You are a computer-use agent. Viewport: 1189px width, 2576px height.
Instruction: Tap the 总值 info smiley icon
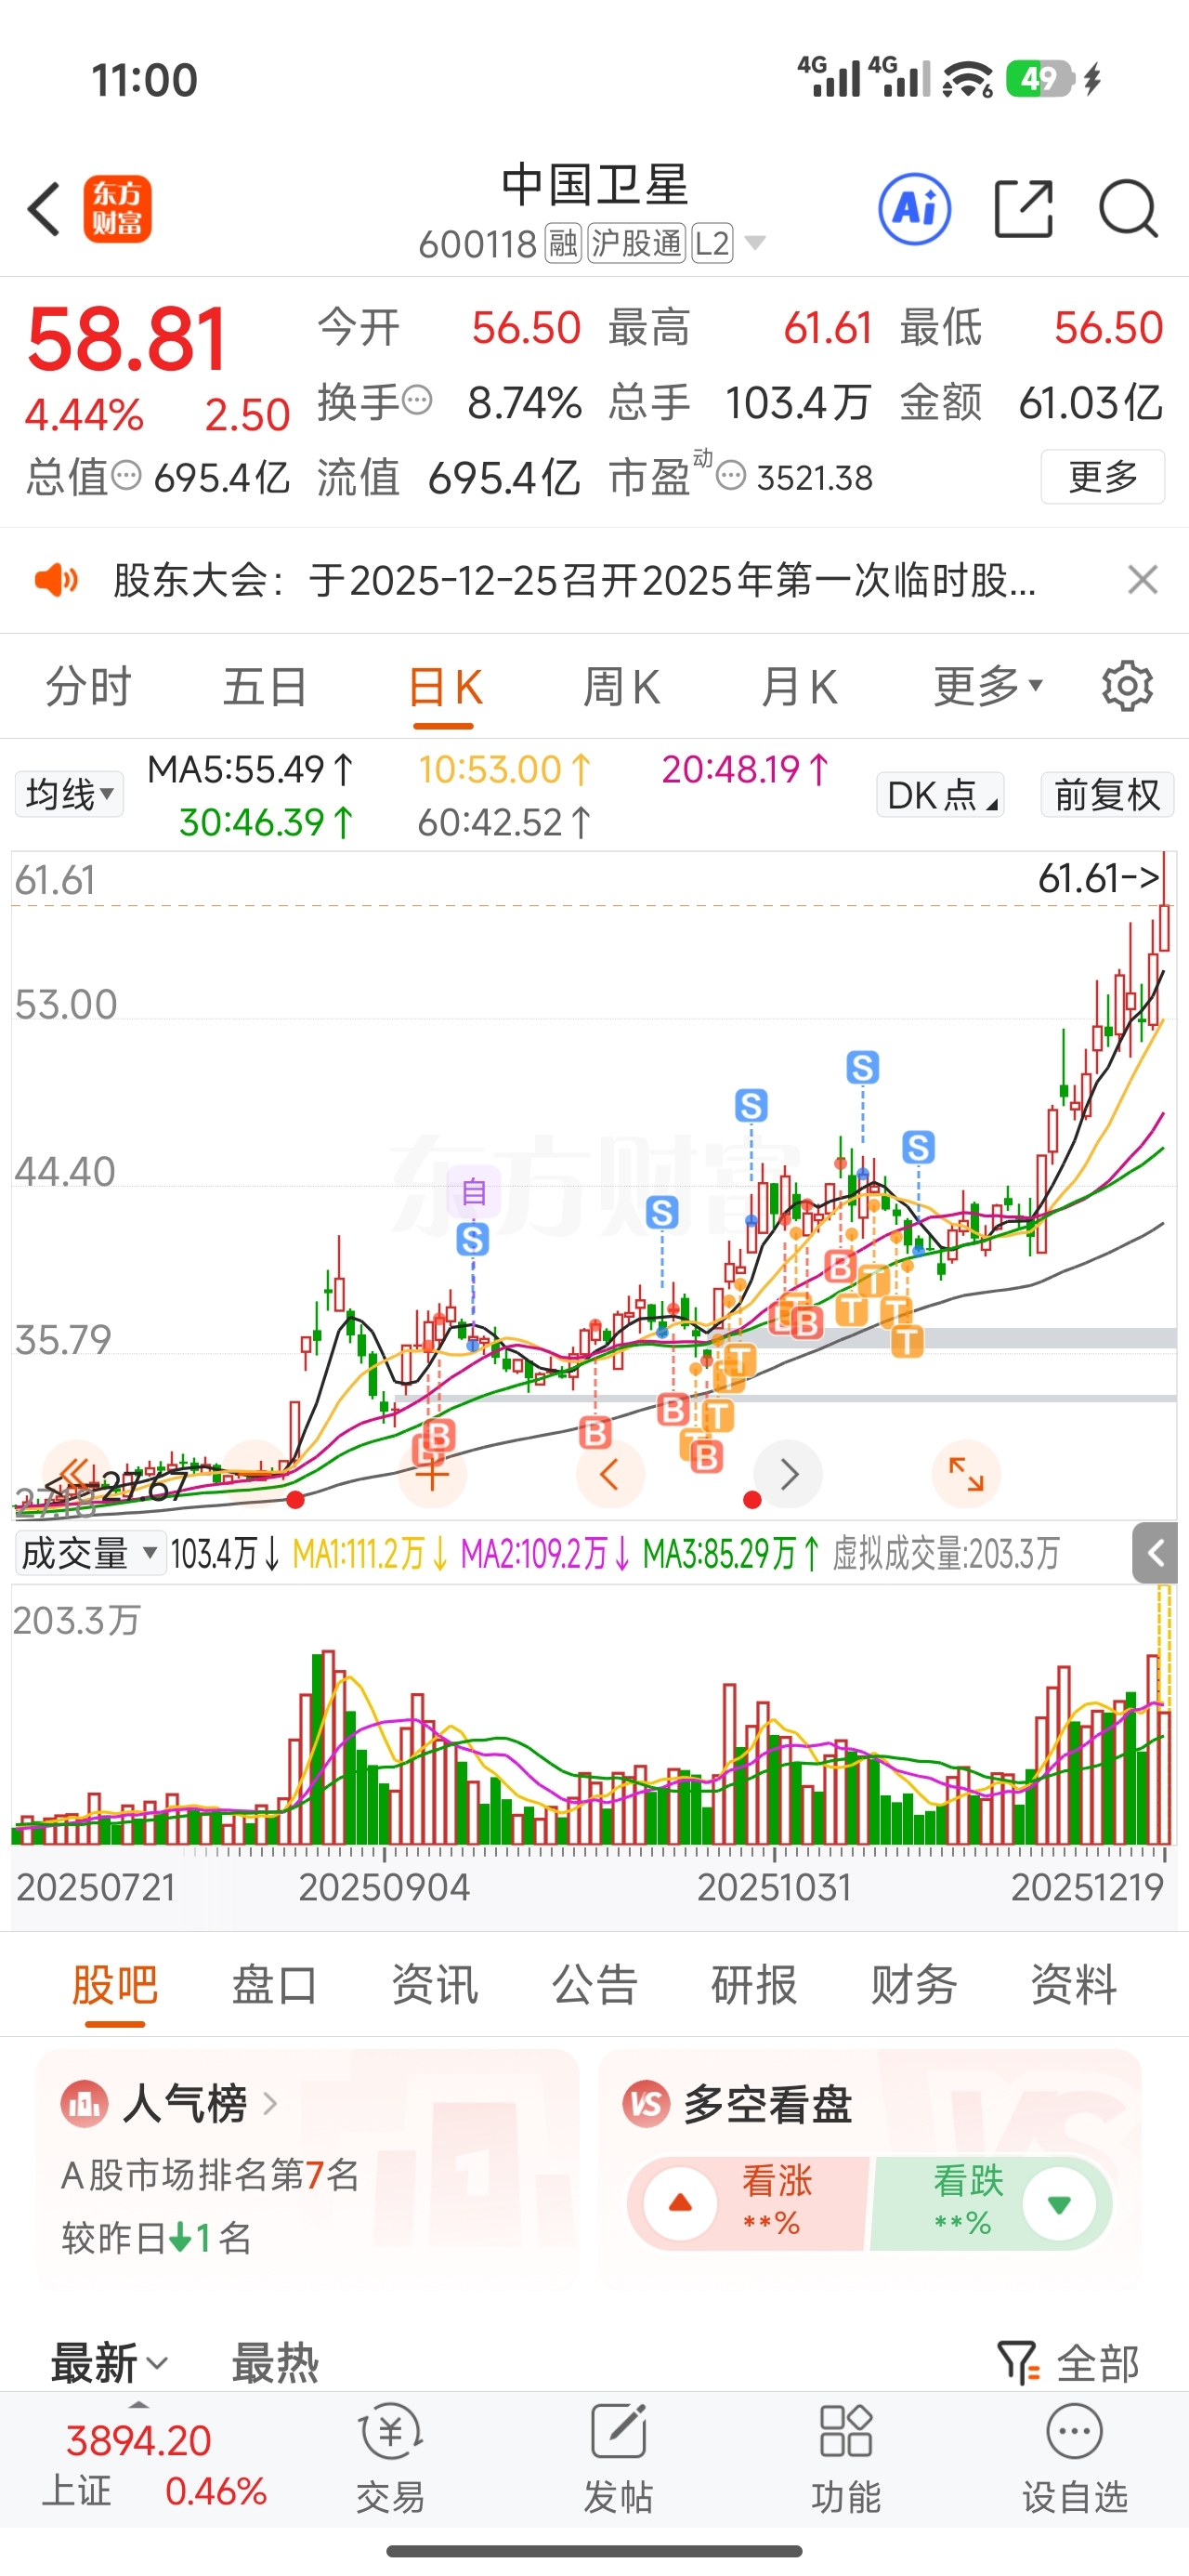[126, 475]
